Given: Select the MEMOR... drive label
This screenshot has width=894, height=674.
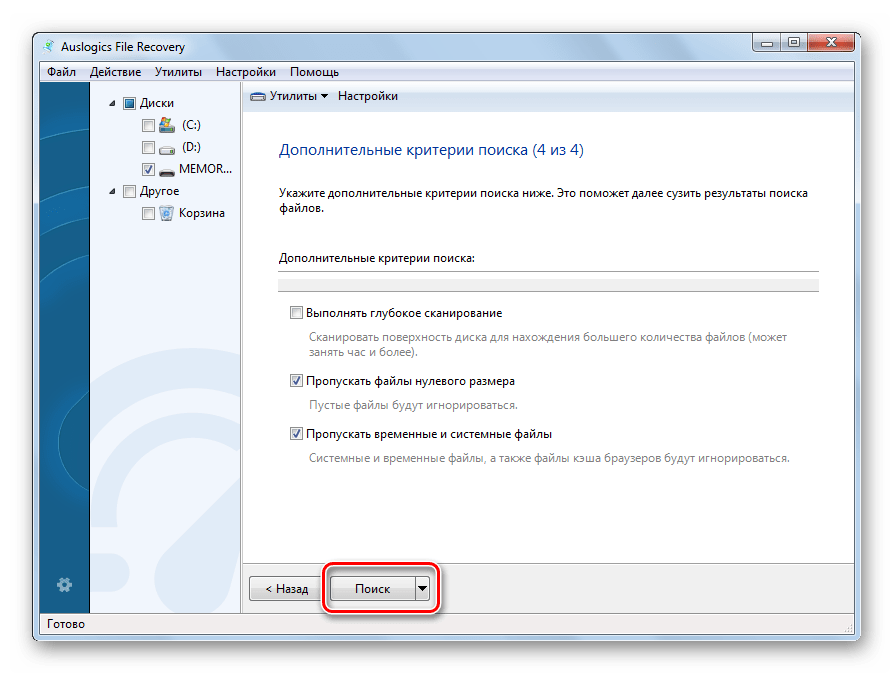Looking at the screenshot, I should [205, 169].
